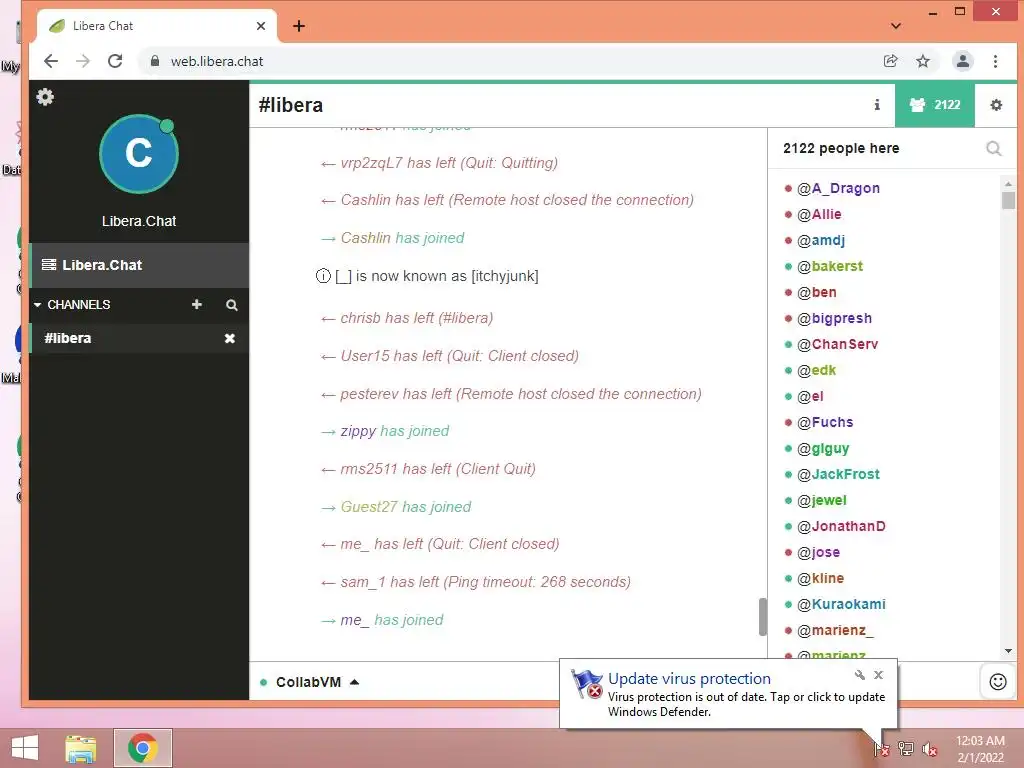The height and width of the screenshot is (768, 1024).
Task: Switch to the Libera Chat tab
Action: (x=157, y=26)
